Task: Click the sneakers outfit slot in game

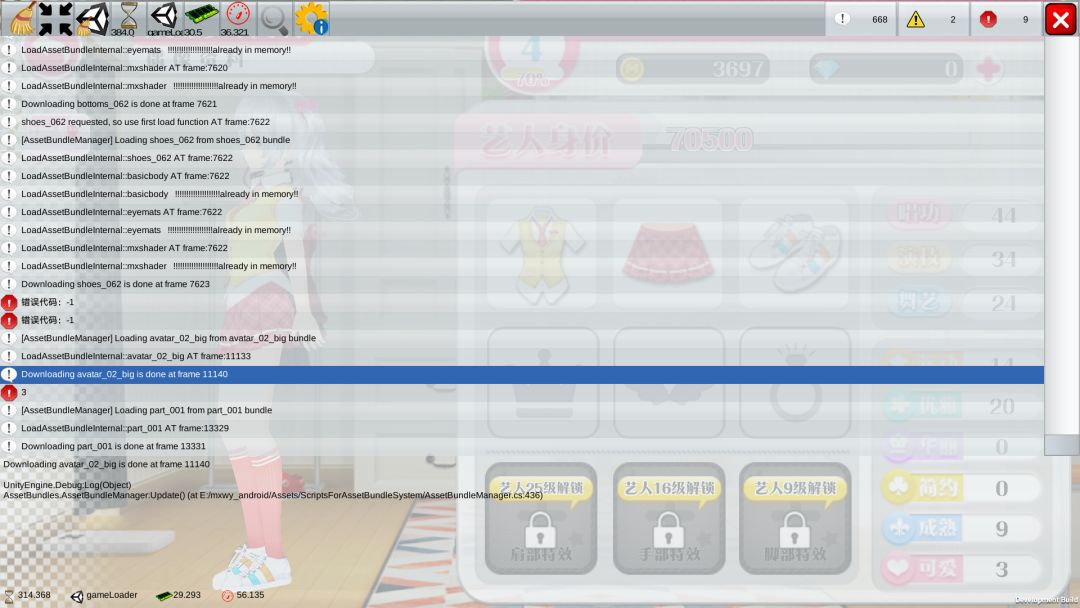Action: [x=795, y=253]
